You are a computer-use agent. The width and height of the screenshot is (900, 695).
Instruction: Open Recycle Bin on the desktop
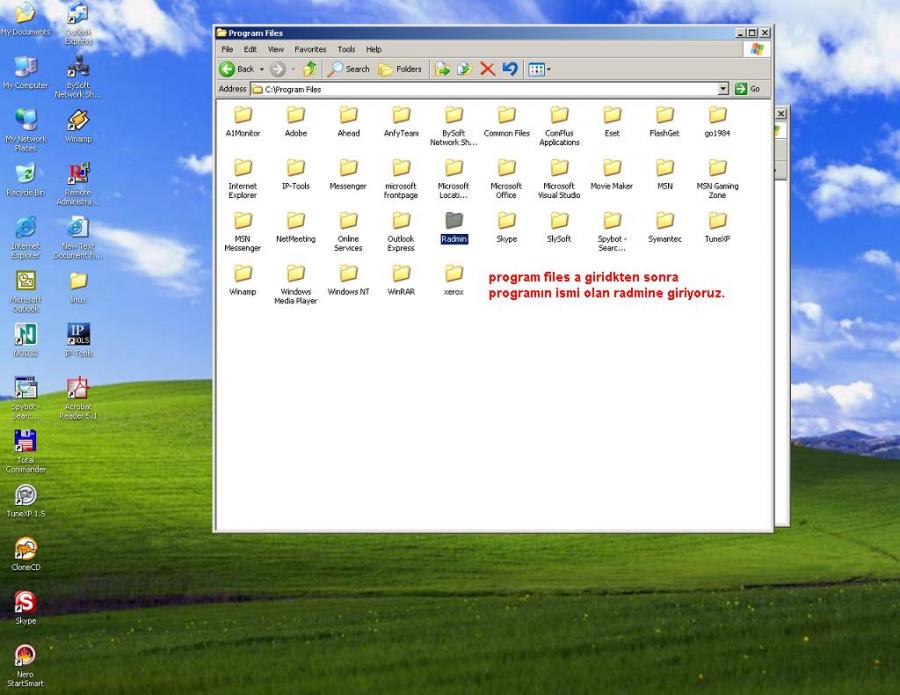click(25, 180)
